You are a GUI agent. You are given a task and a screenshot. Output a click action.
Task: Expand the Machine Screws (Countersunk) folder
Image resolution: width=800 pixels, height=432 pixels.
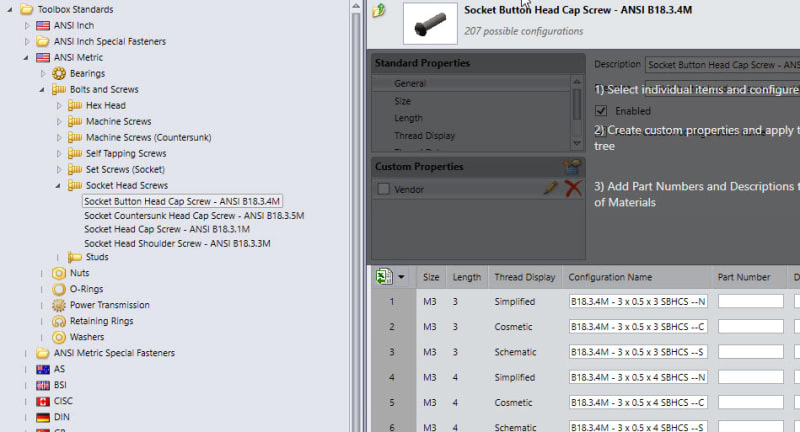coord(59,137)
